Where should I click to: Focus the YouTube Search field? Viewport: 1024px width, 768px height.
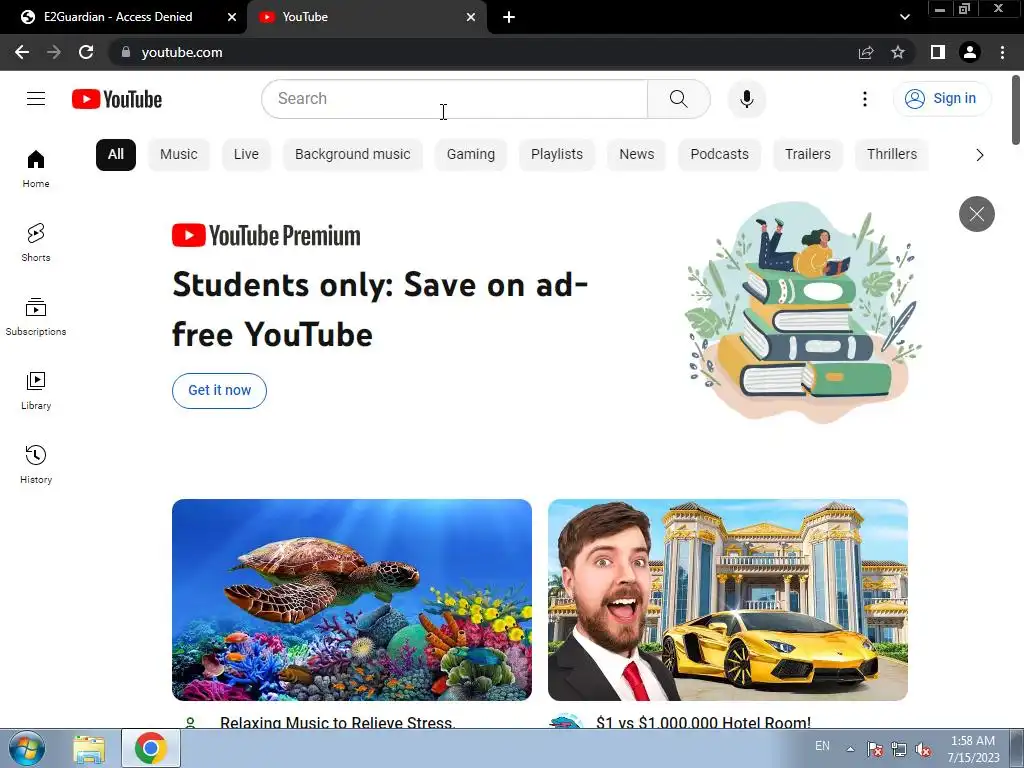(455, 99)
